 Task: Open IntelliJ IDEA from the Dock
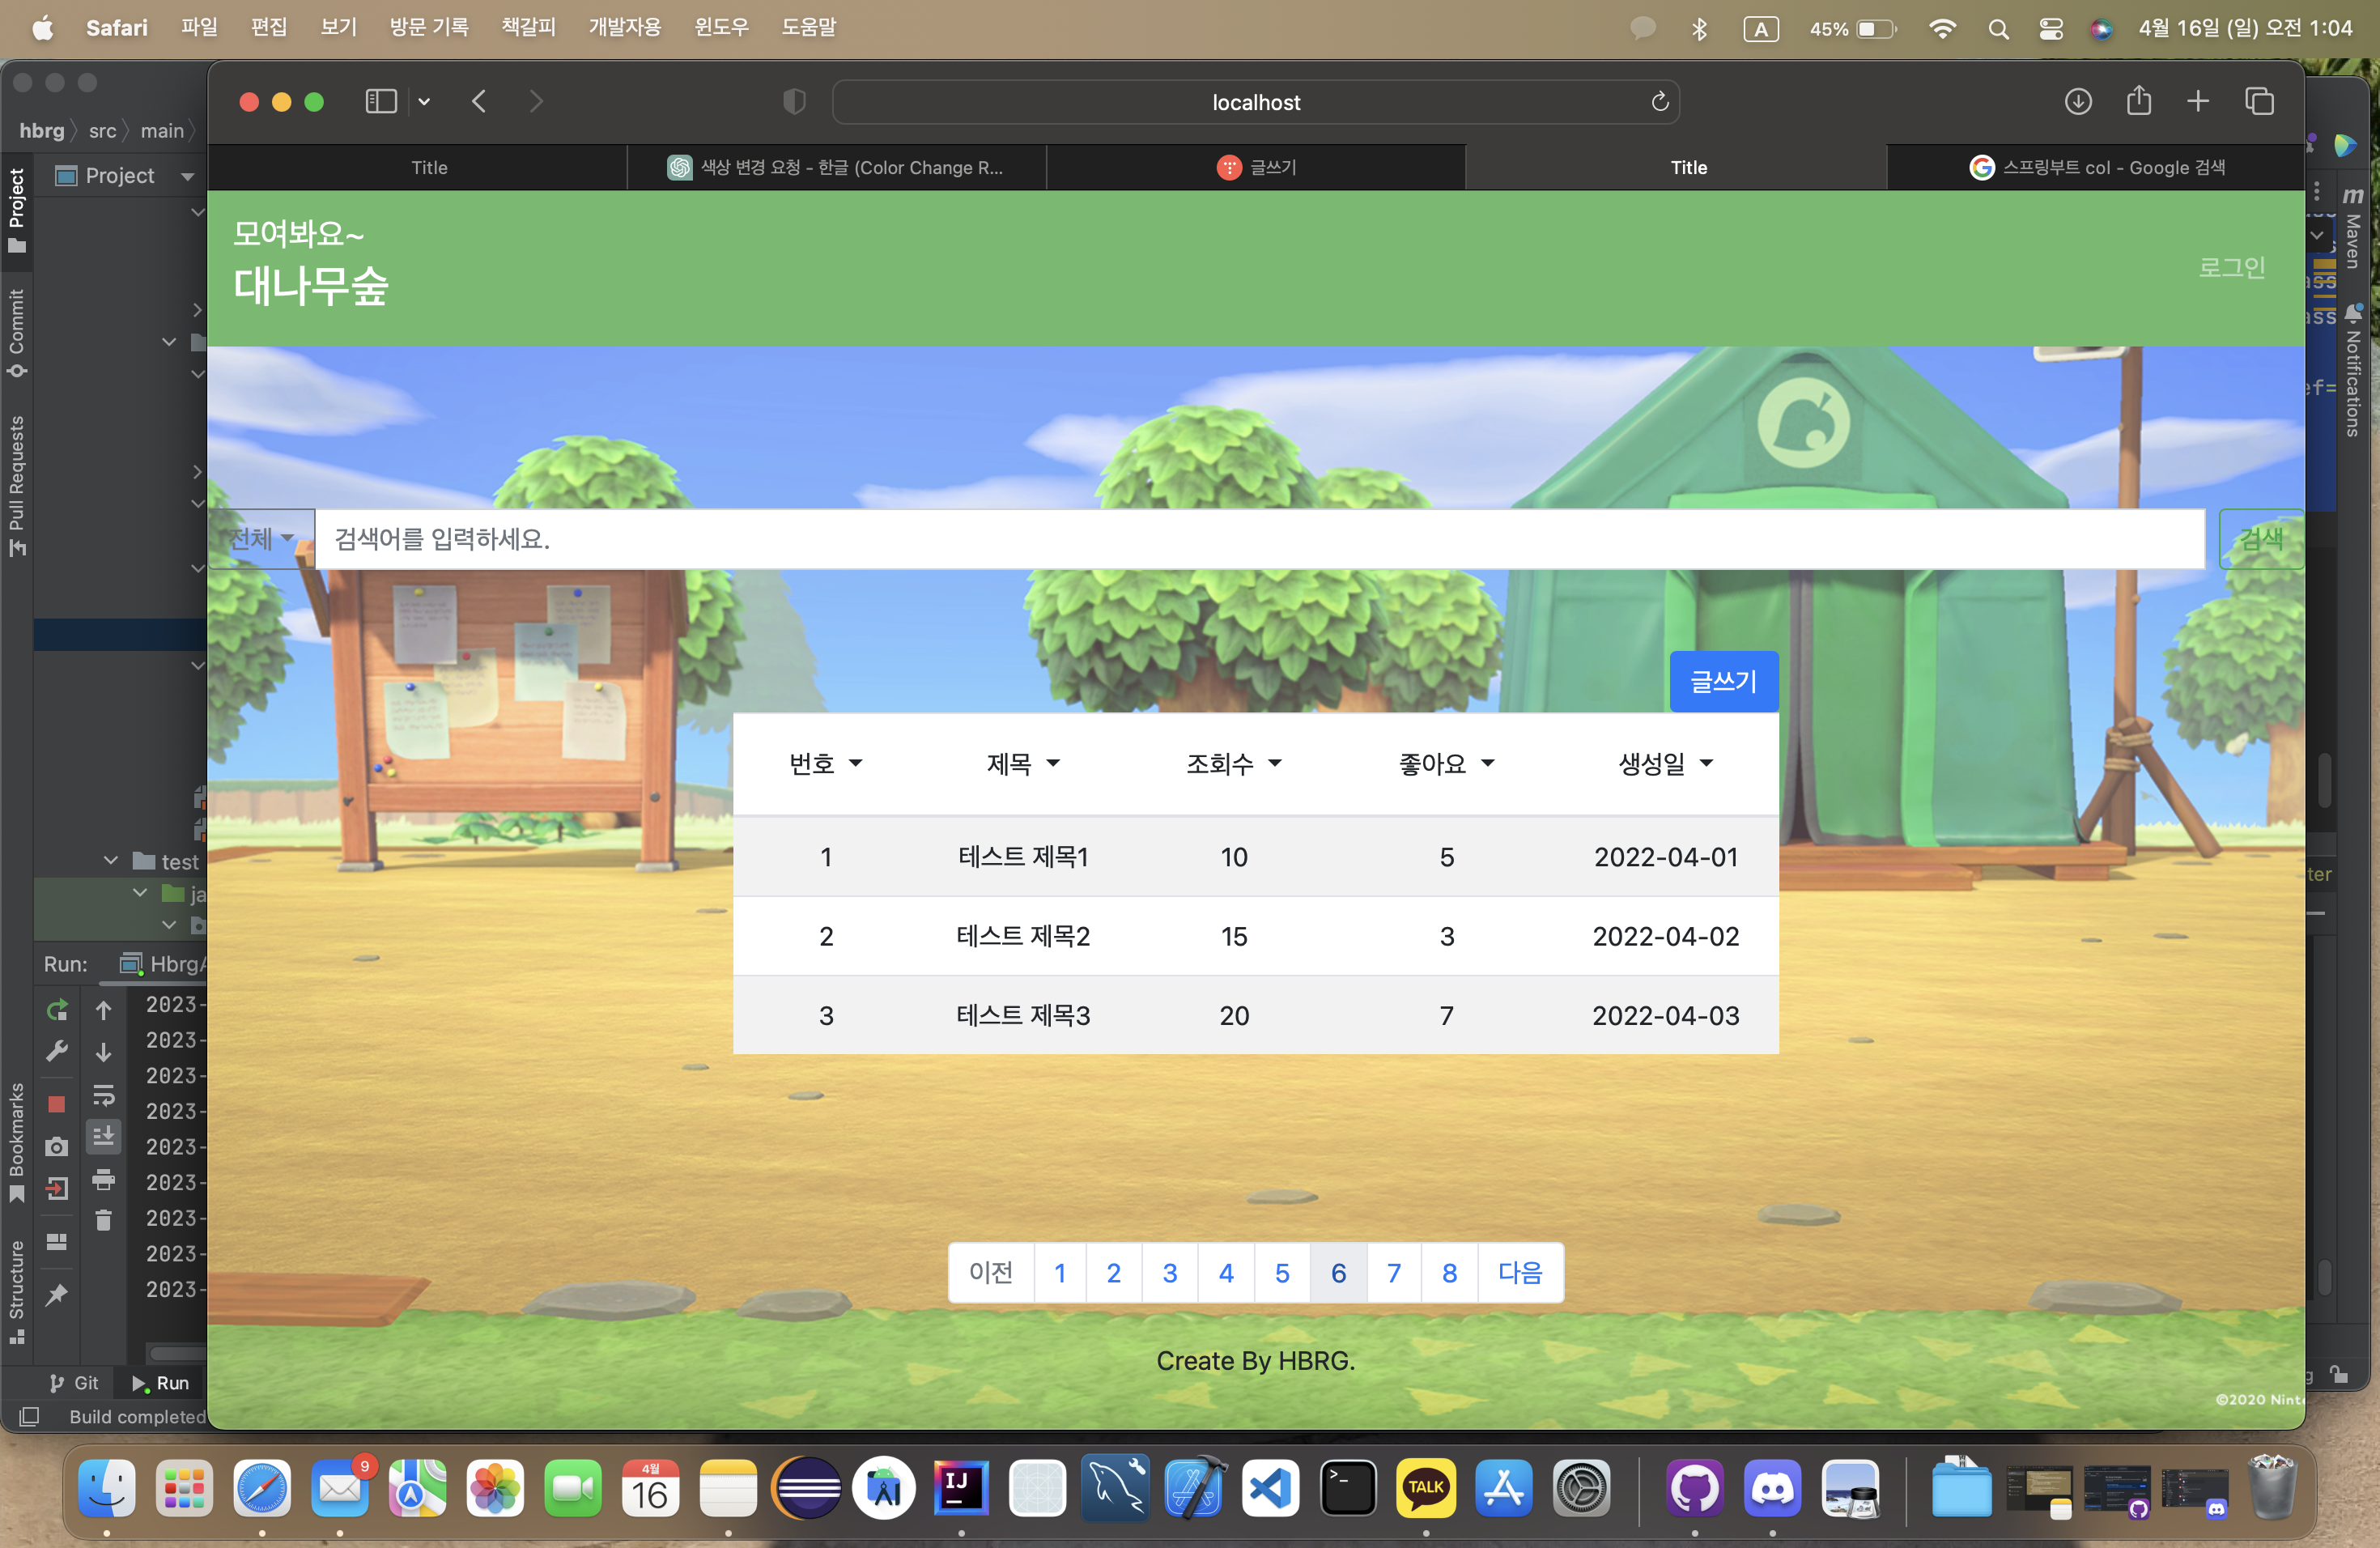[x=961, y=1488]
